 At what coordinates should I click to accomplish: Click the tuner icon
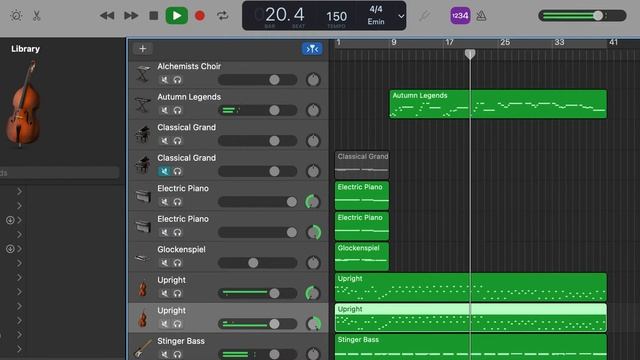click(x=424, y=16)
